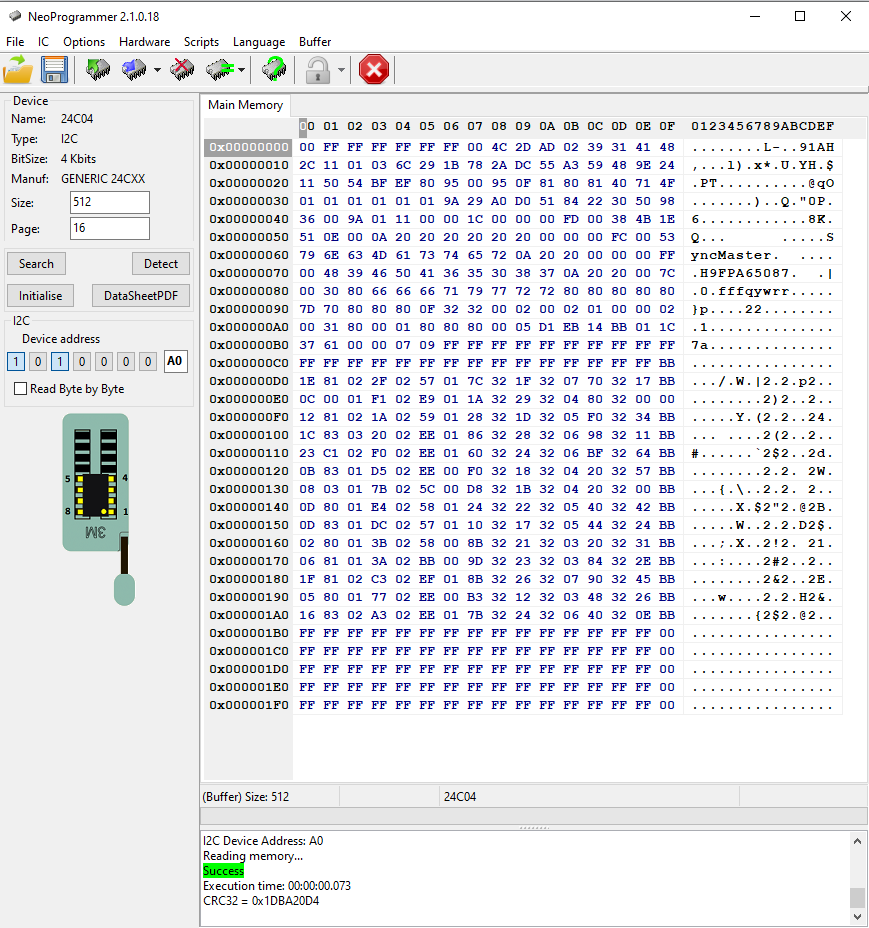Toggle the first device address bit
This screenshot has width=869, height=928.
pyautogui.click(x=16, y=362)
